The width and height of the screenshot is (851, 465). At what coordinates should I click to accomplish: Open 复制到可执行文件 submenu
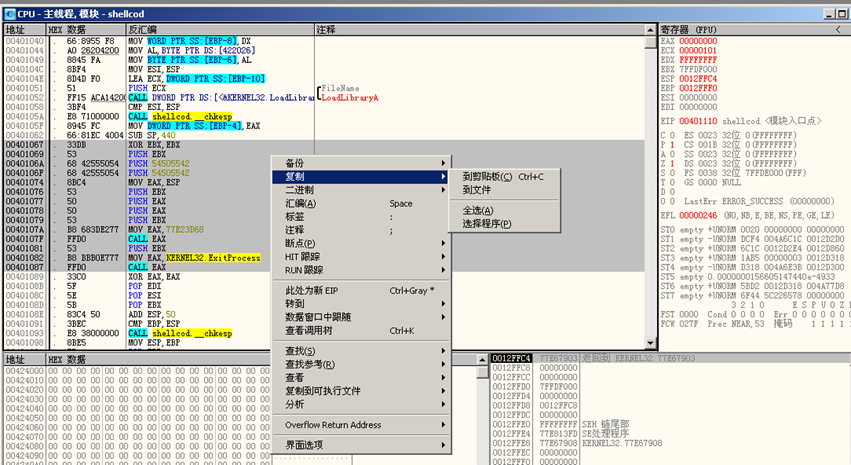361,391
